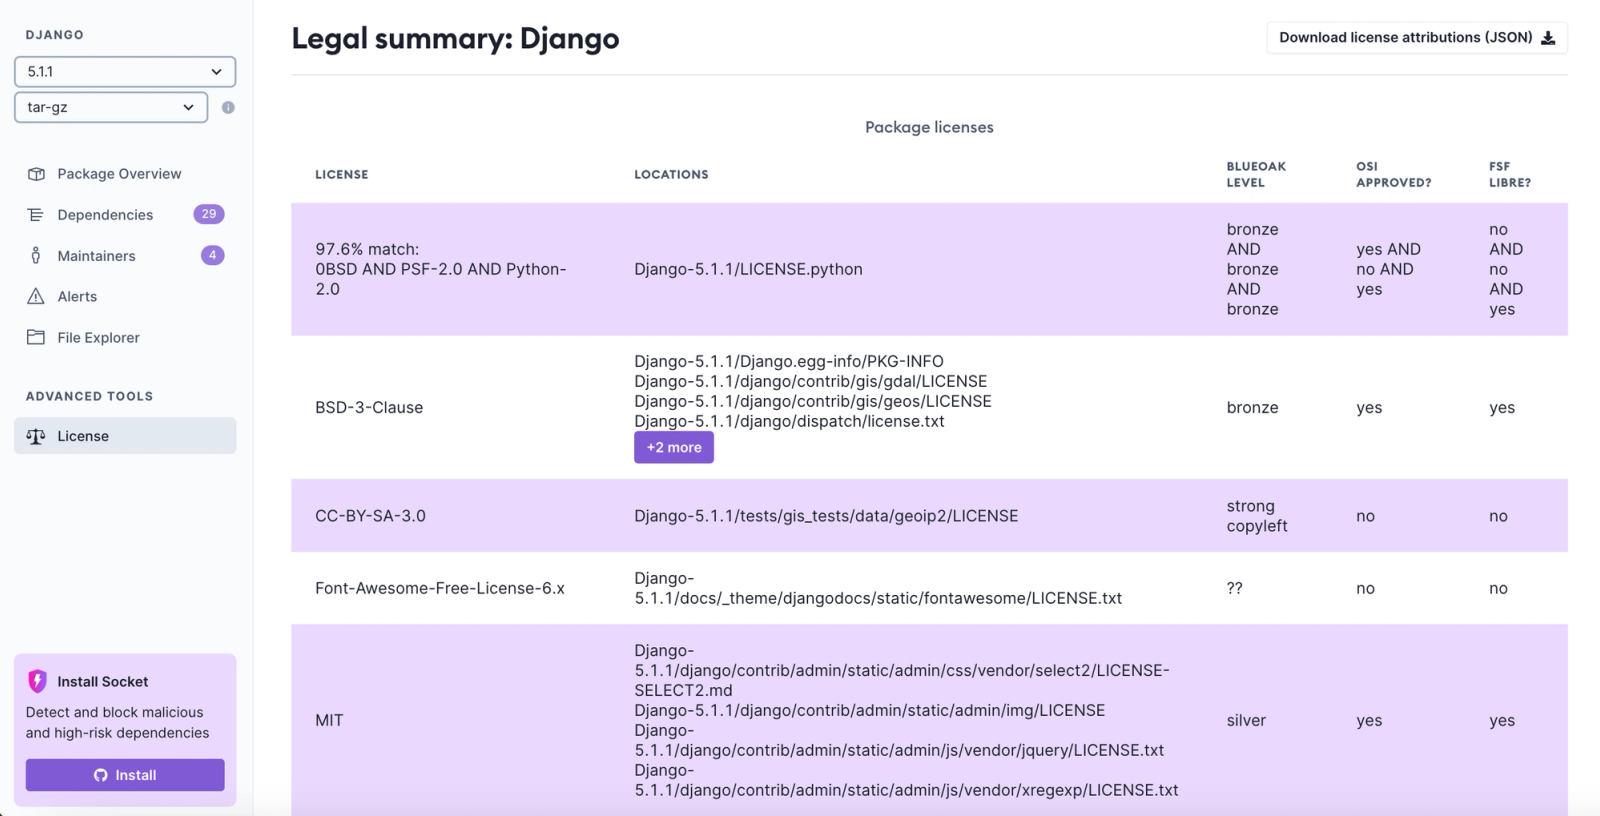Click the BSD-3-Clause license cell
Image resolution: width=1600 pixels, height=816 pixels.
(x=369, y=407)
